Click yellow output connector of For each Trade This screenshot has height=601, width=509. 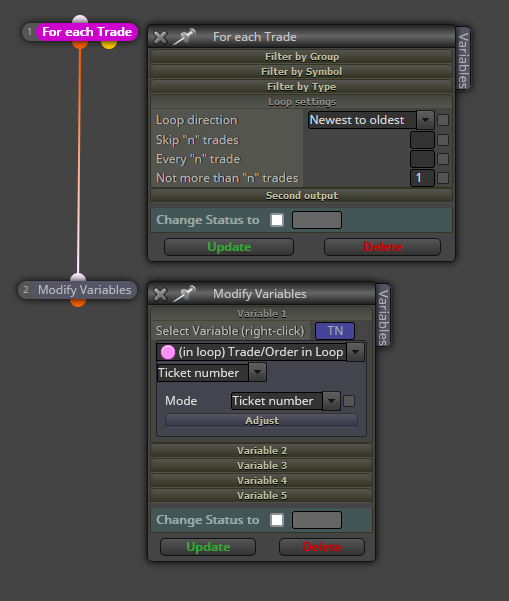(109, 44)
